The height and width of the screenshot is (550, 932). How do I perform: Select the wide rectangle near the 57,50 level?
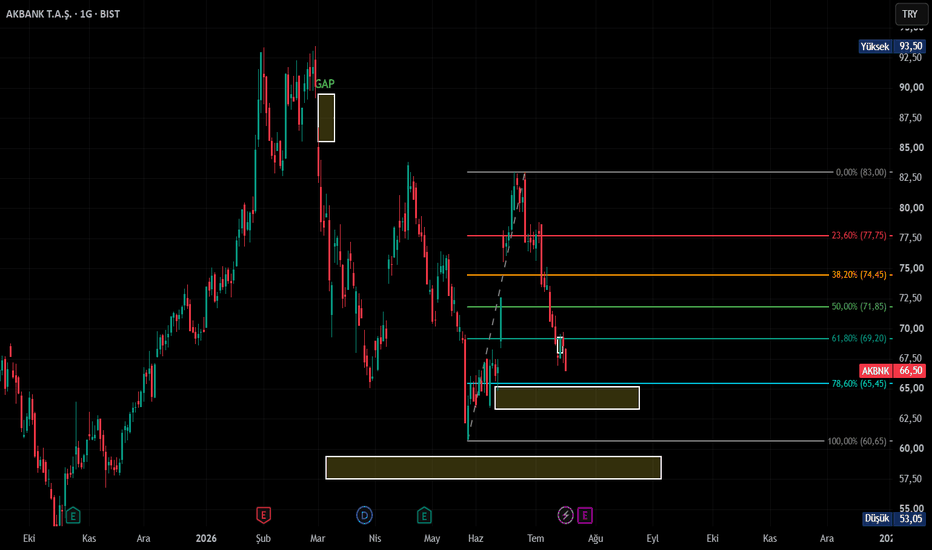click(493, 467)
